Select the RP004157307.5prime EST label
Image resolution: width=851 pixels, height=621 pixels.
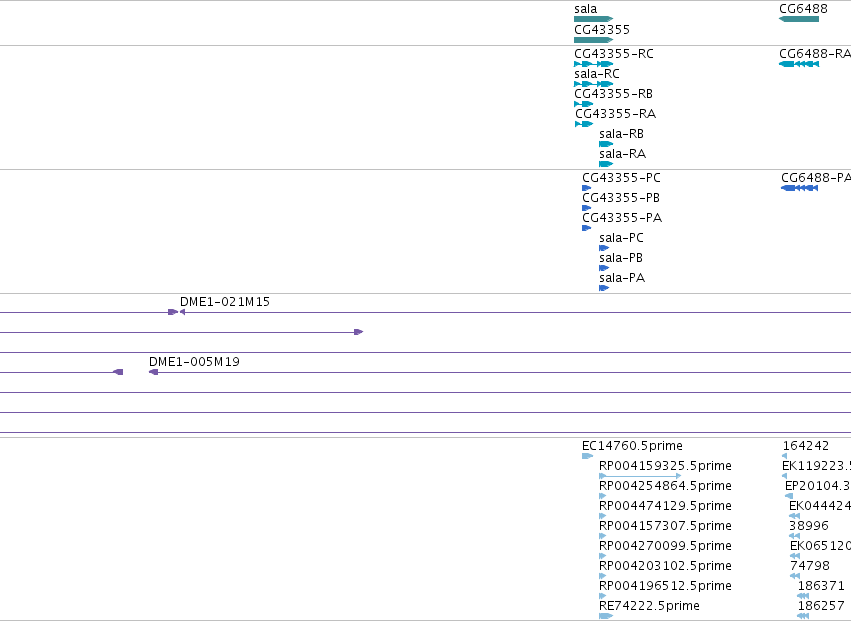point(665,527)
